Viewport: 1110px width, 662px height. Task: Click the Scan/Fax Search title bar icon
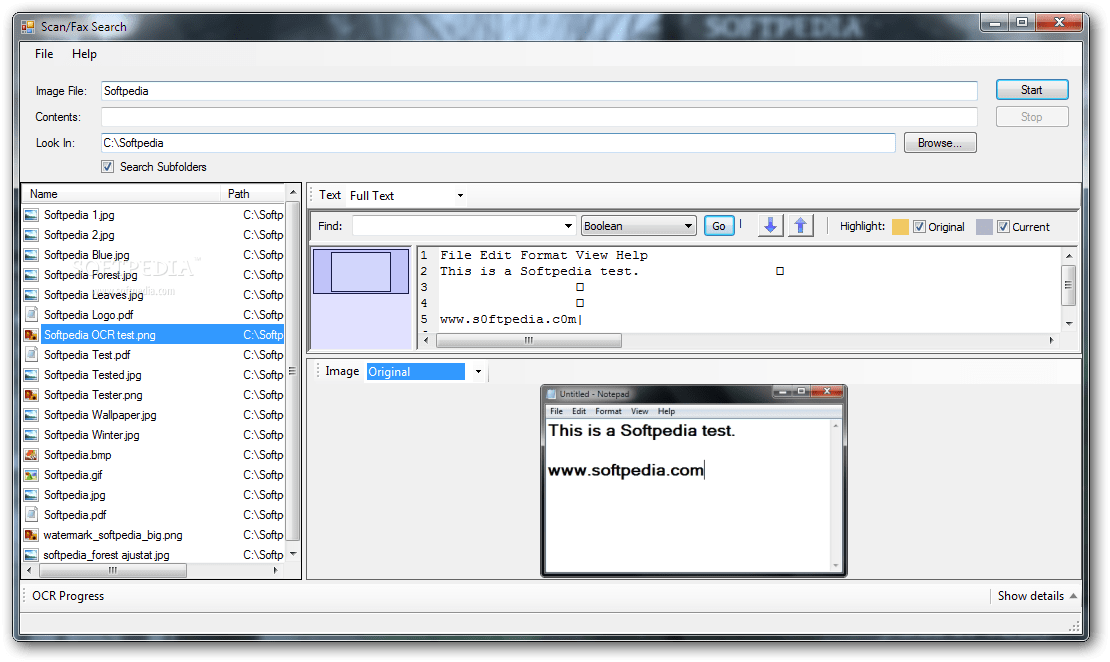[x=28, y=27]
